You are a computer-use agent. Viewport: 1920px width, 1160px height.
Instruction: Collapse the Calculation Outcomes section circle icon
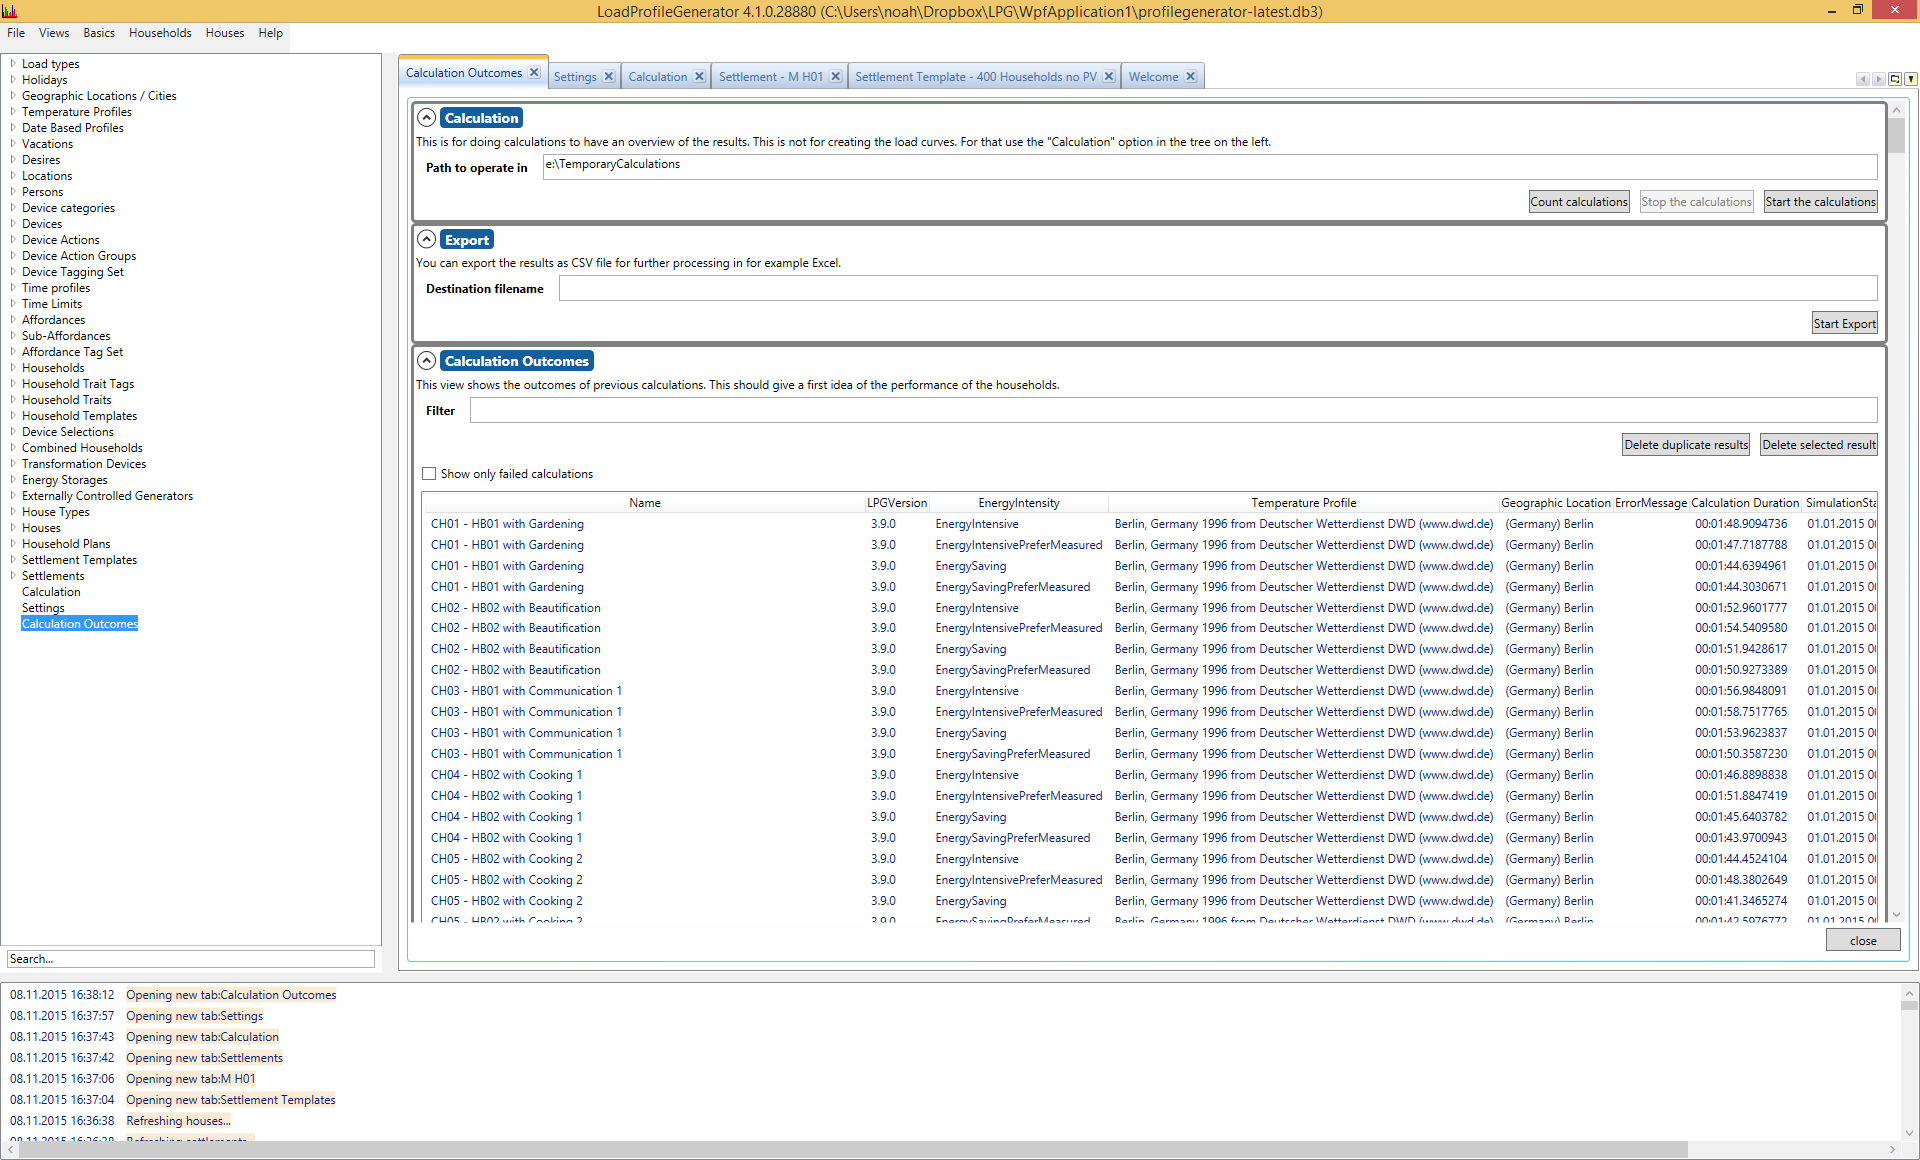pos(426,361)
